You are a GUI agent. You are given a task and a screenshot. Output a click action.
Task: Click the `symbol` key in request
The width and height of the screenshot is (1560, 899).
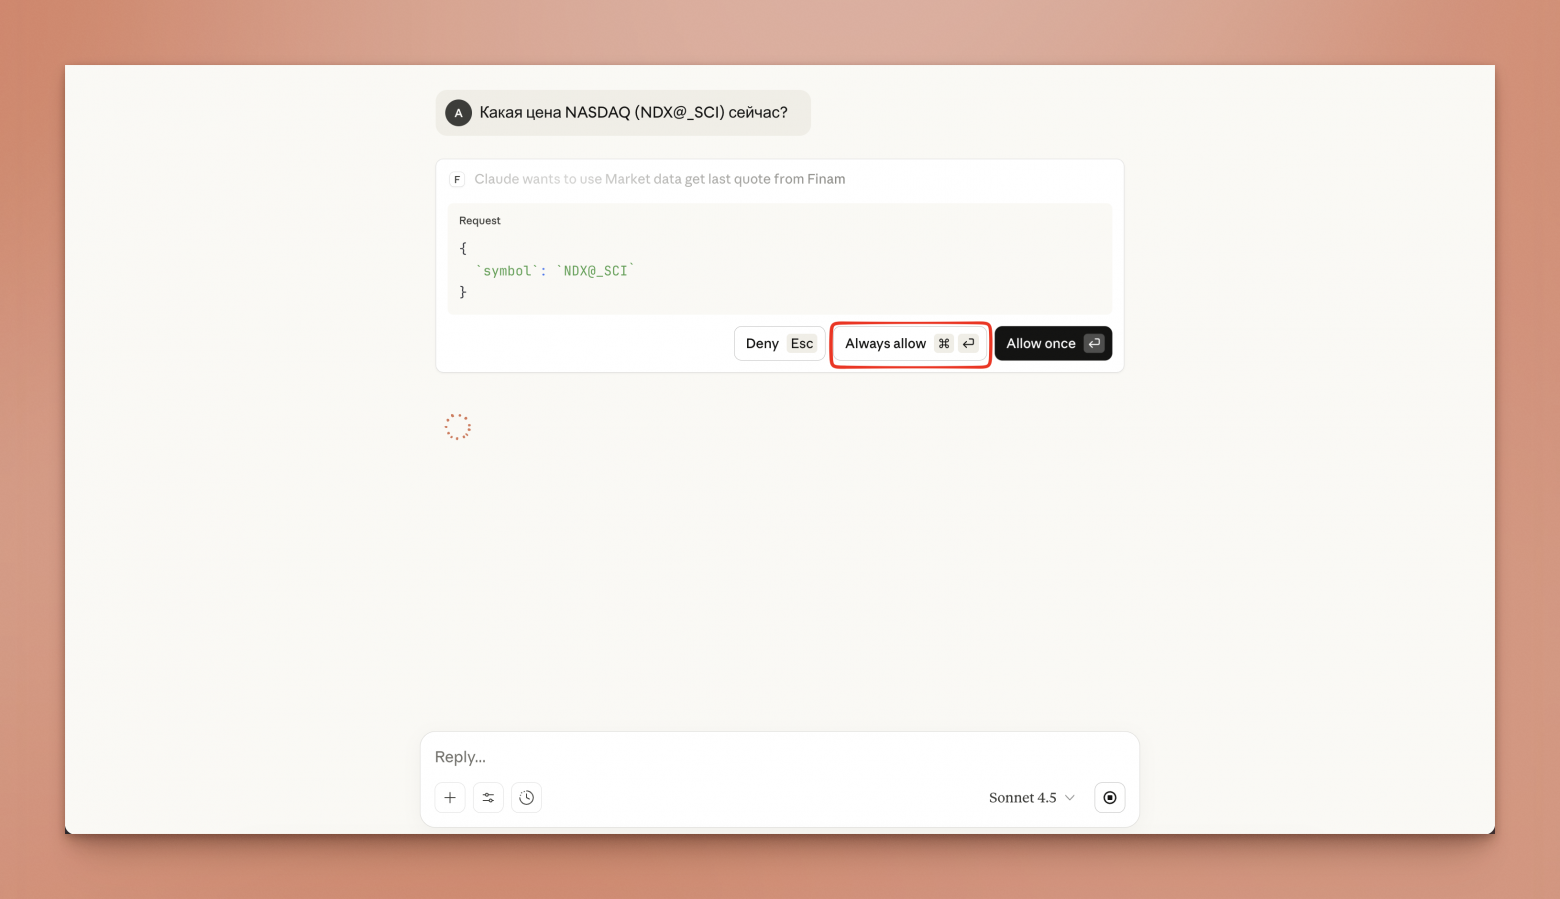pos(507,271)
